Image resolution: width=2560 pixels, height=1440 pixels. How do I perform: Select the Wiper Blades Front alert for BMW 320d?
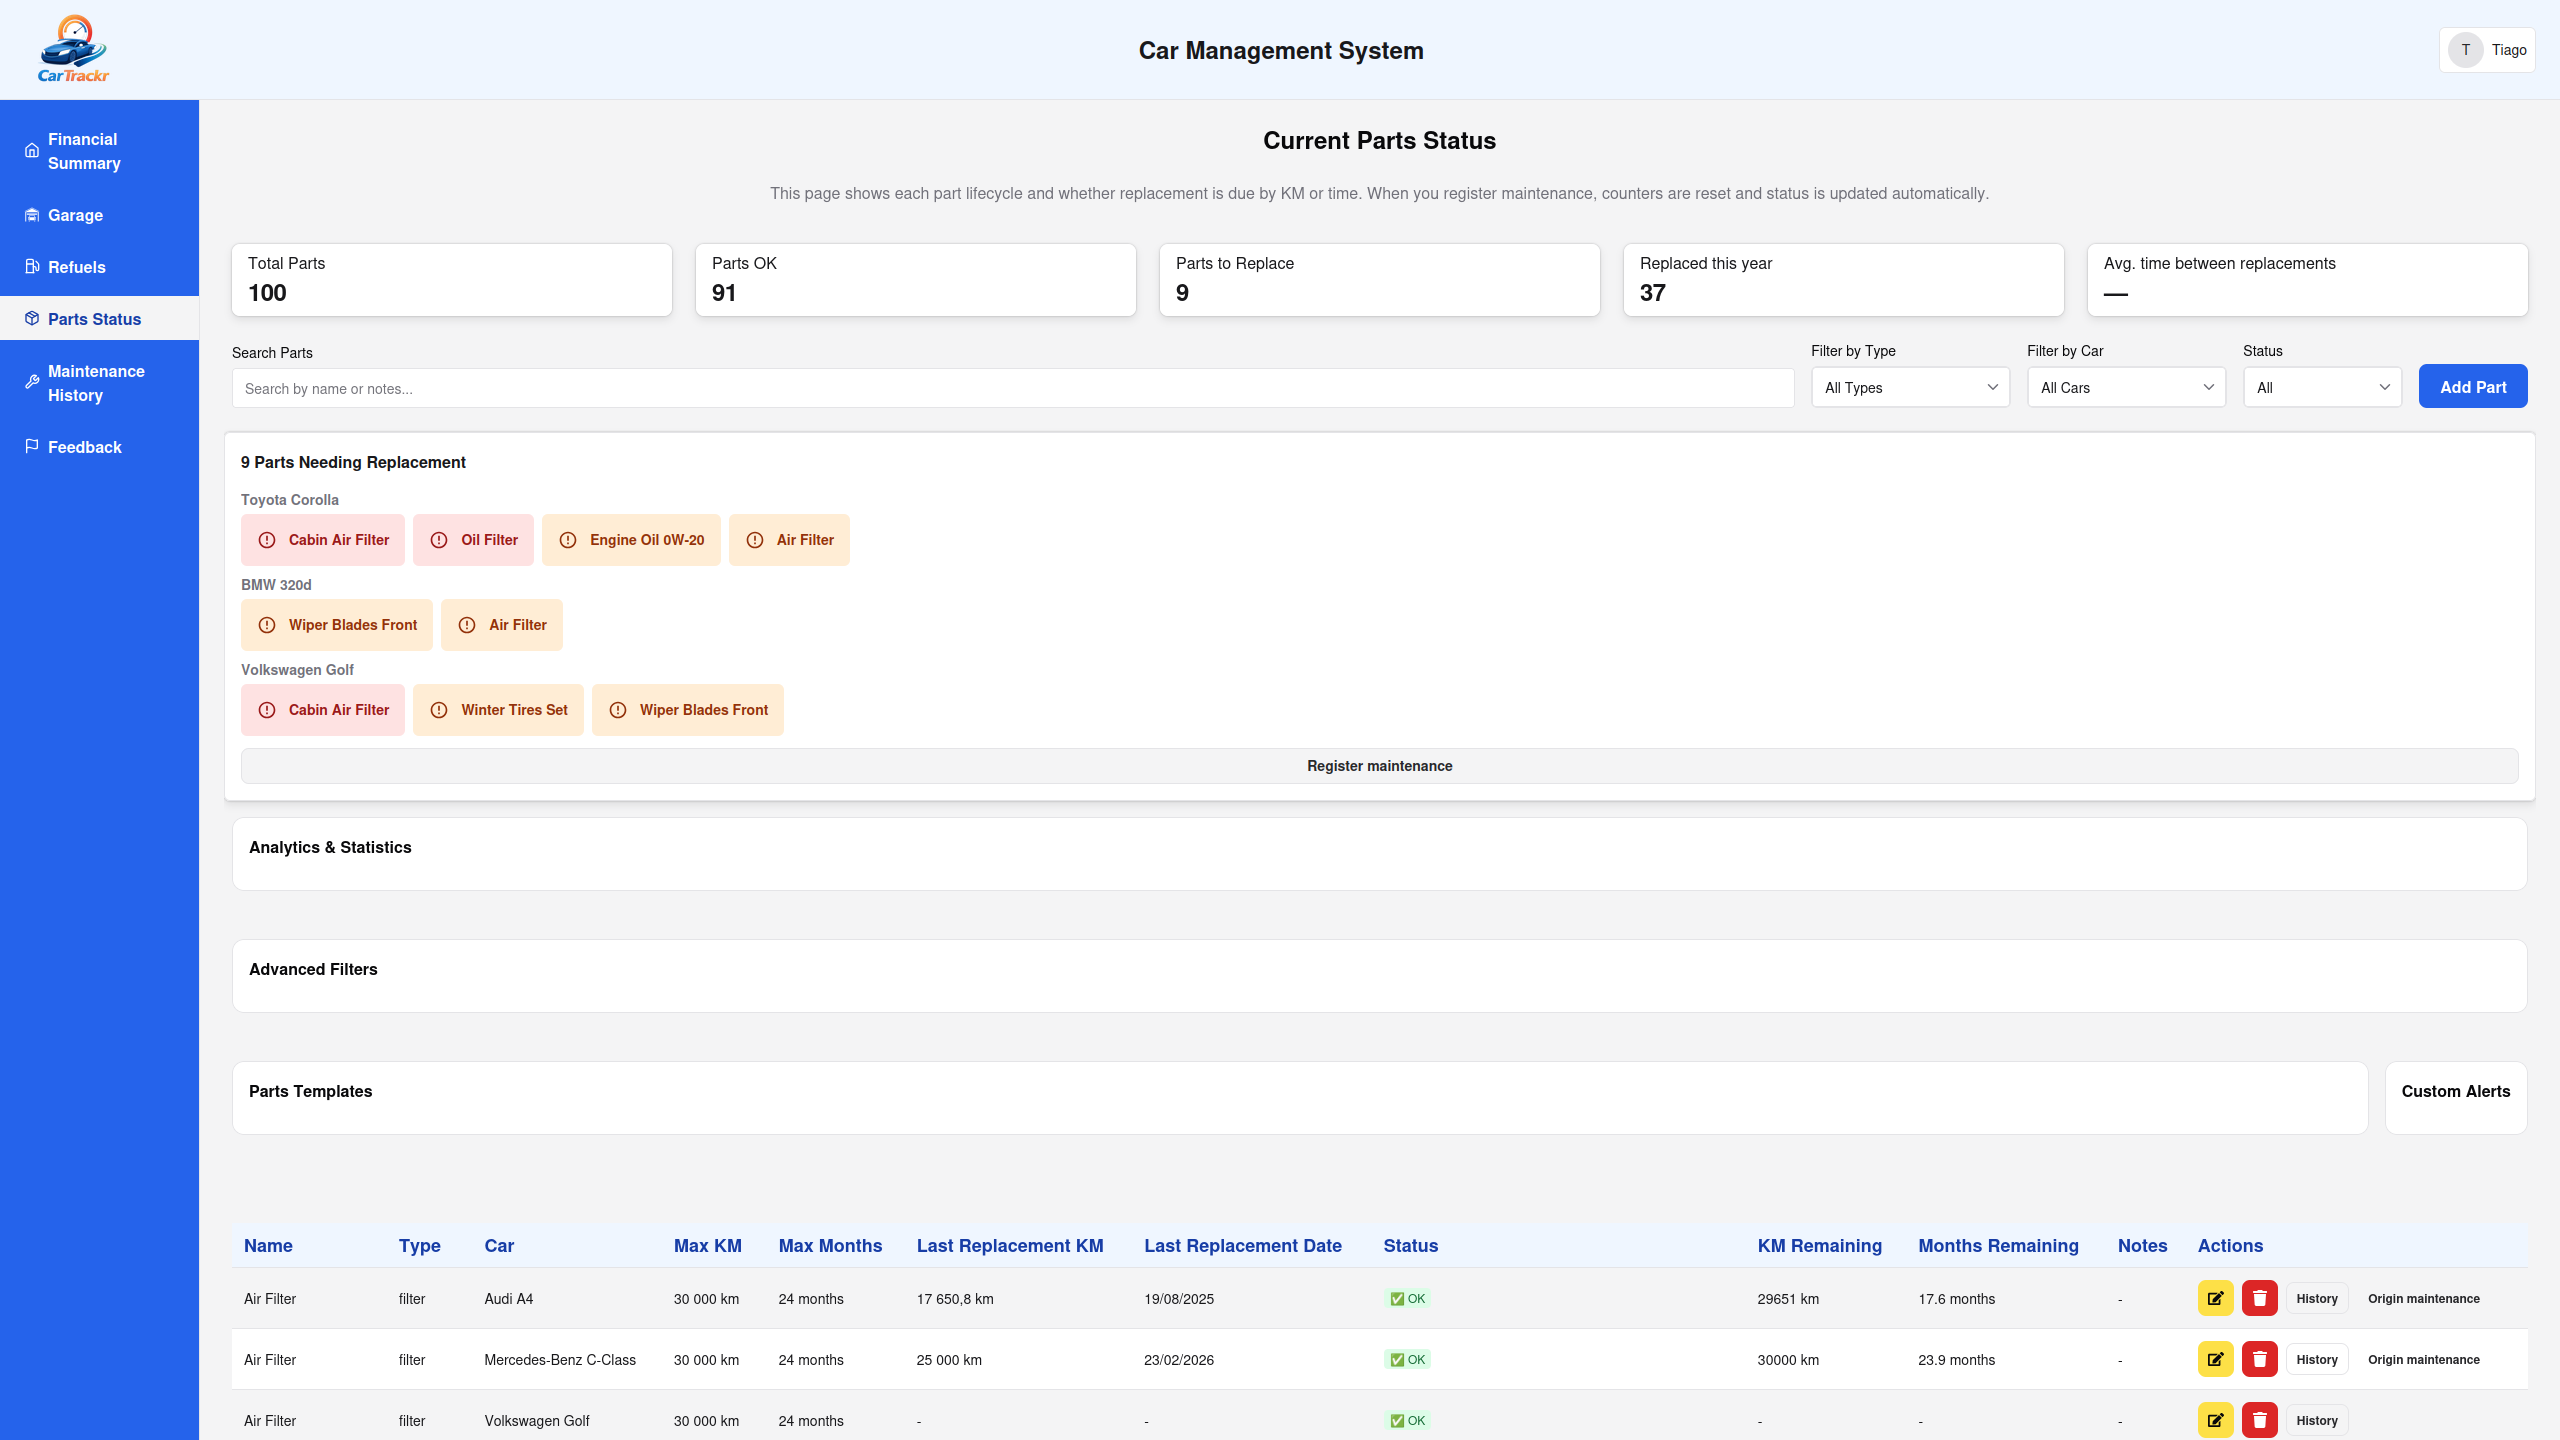(x=336, y=624)
